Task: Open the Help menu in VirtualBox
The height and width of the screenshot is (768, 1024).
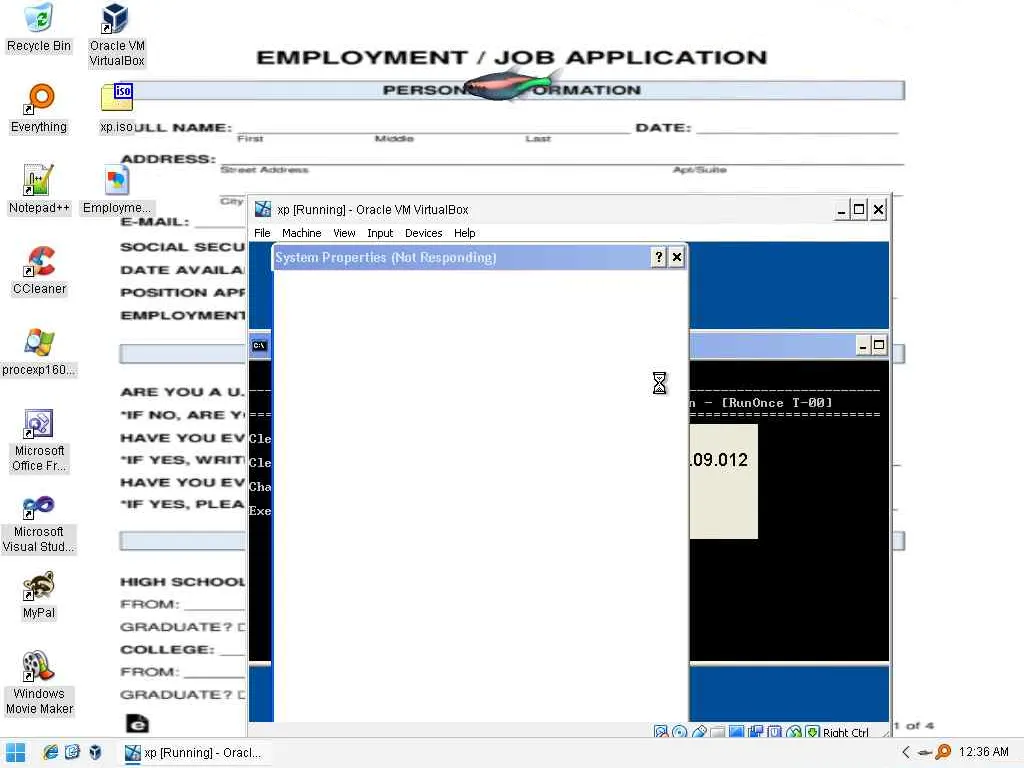Action: 464,233
